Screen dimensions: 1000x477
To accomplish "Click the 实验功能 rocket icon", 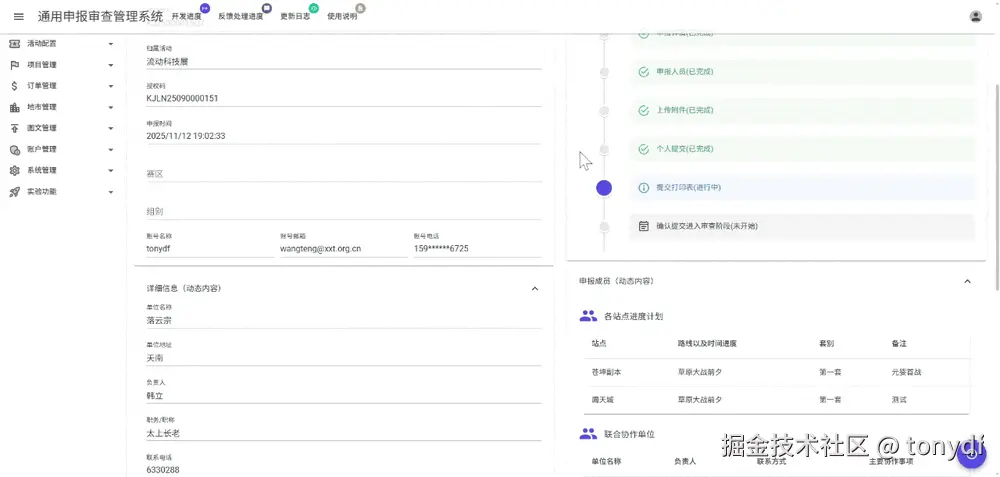I will [x=15, y=191].
